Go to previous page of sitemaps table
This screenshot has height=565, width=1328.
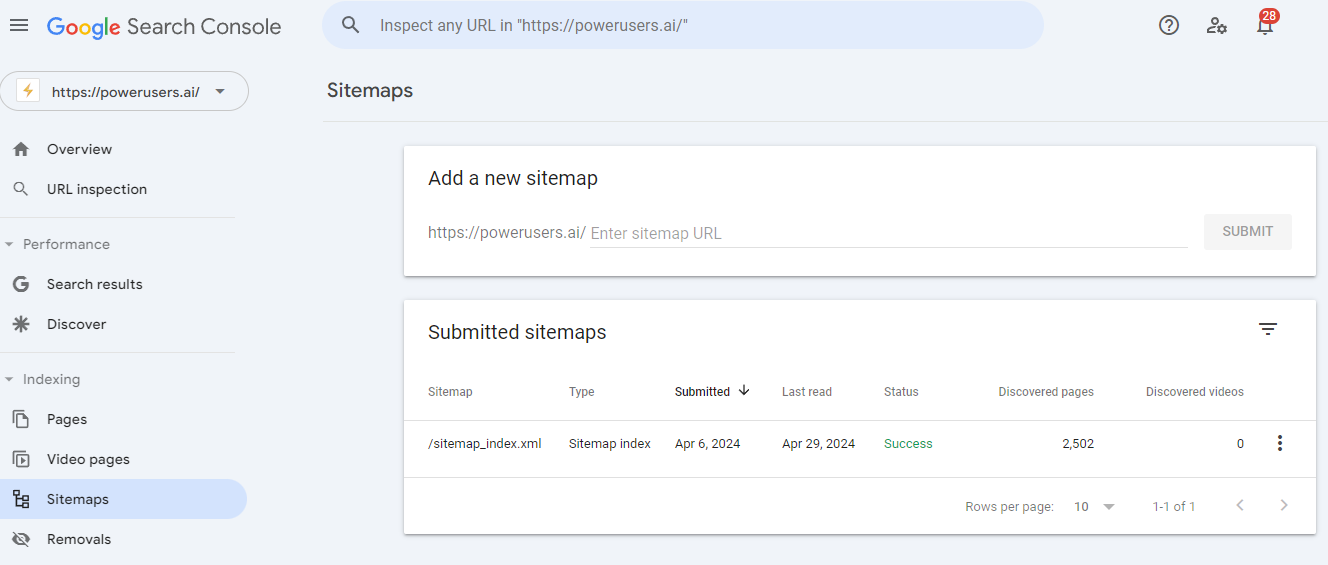1240,505
